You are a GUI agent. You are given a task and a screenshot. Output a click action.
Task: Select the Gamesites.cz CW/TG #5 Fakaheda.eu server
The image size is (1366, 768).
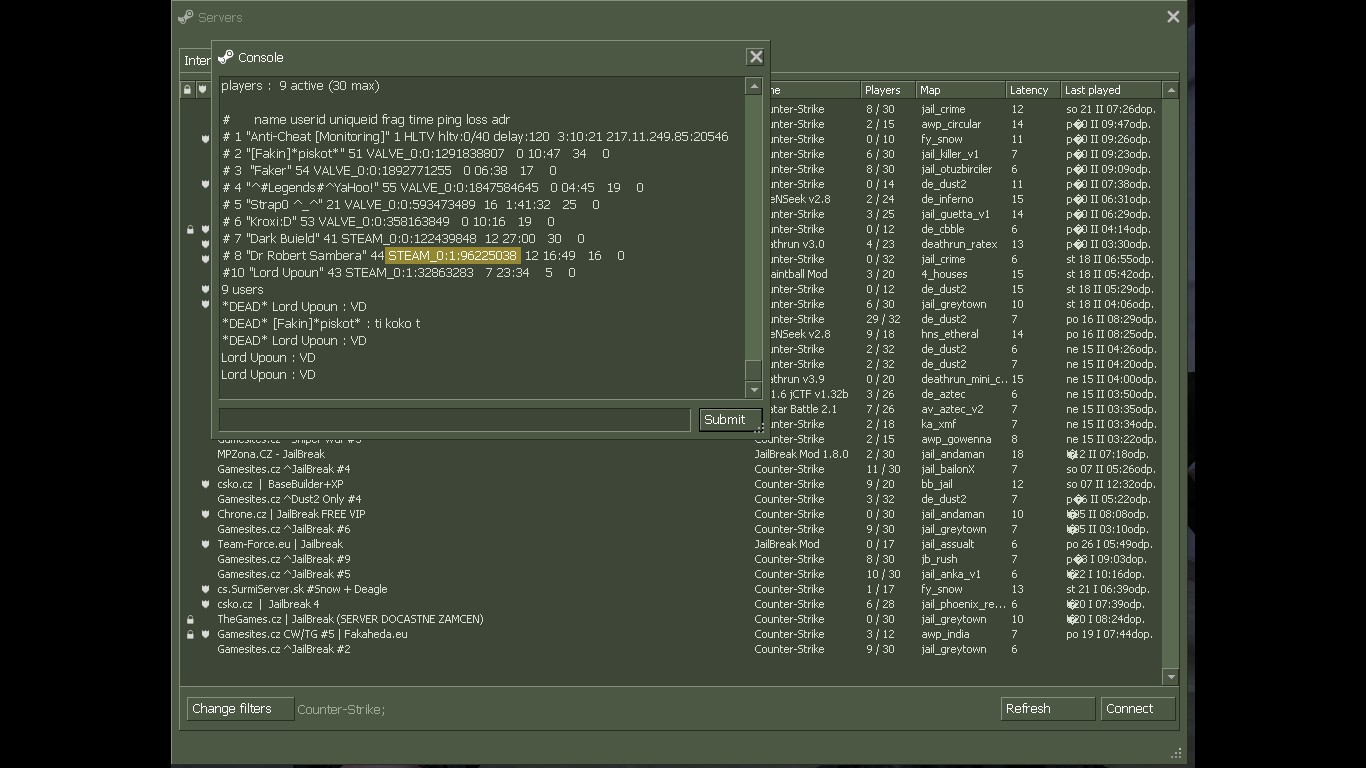click(x=671, y=634)
